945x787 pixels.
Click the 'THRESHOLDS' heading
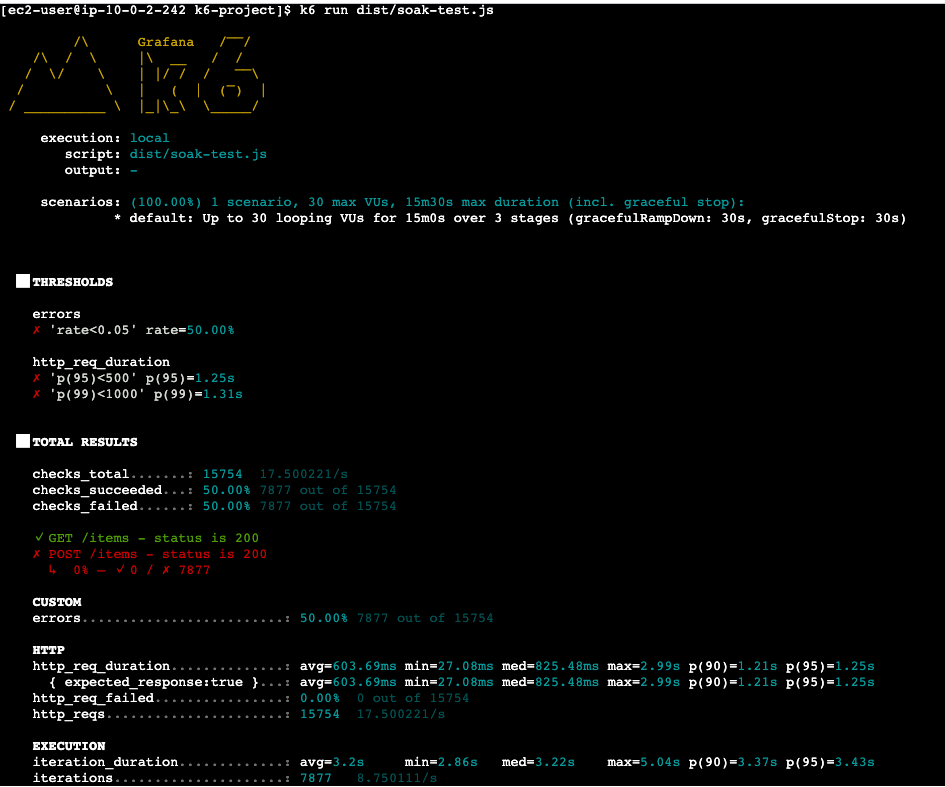[73, 282]
